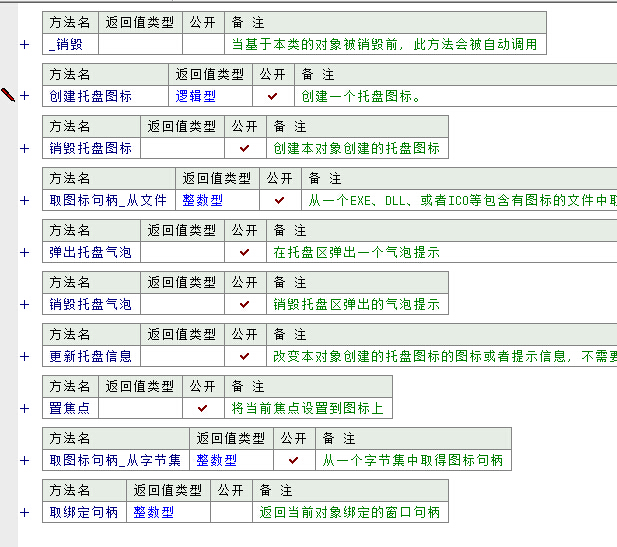This screenshot has height=547, width=617.
Task: Click return type 逻辑型 of 创建托盘图标
Action: 196,96
